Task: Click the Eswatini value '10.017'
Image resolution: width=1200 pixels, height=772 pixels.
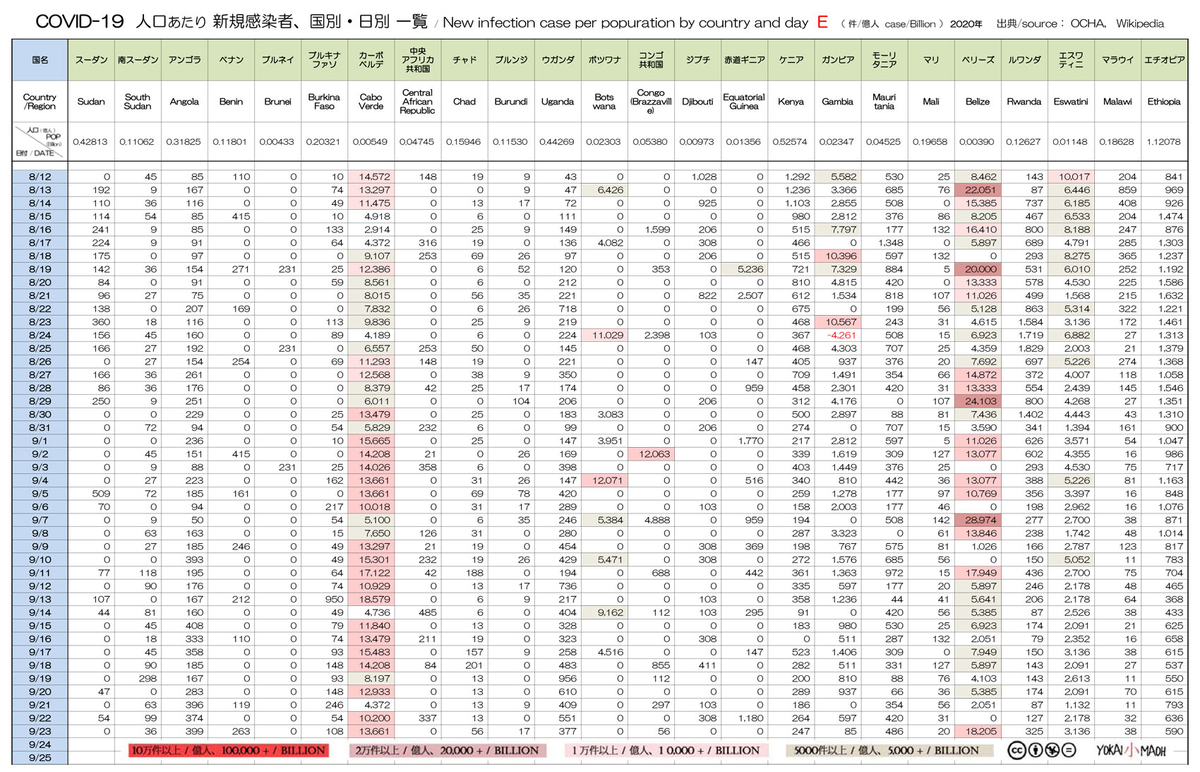Action: coord(1073,176)
